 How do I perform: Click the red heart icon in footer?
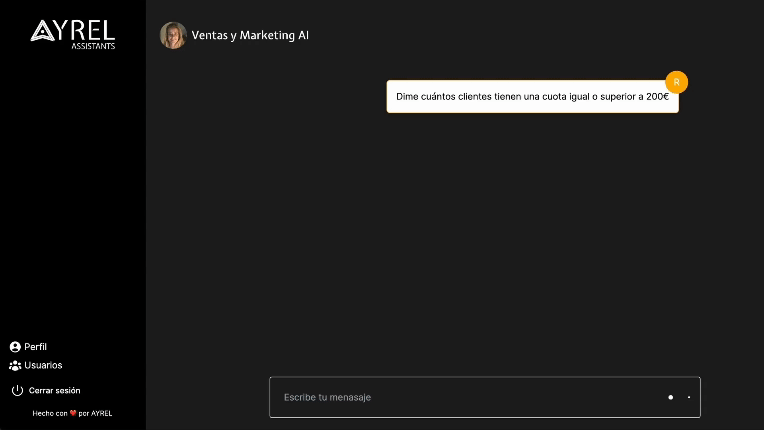tap(73, 413)
